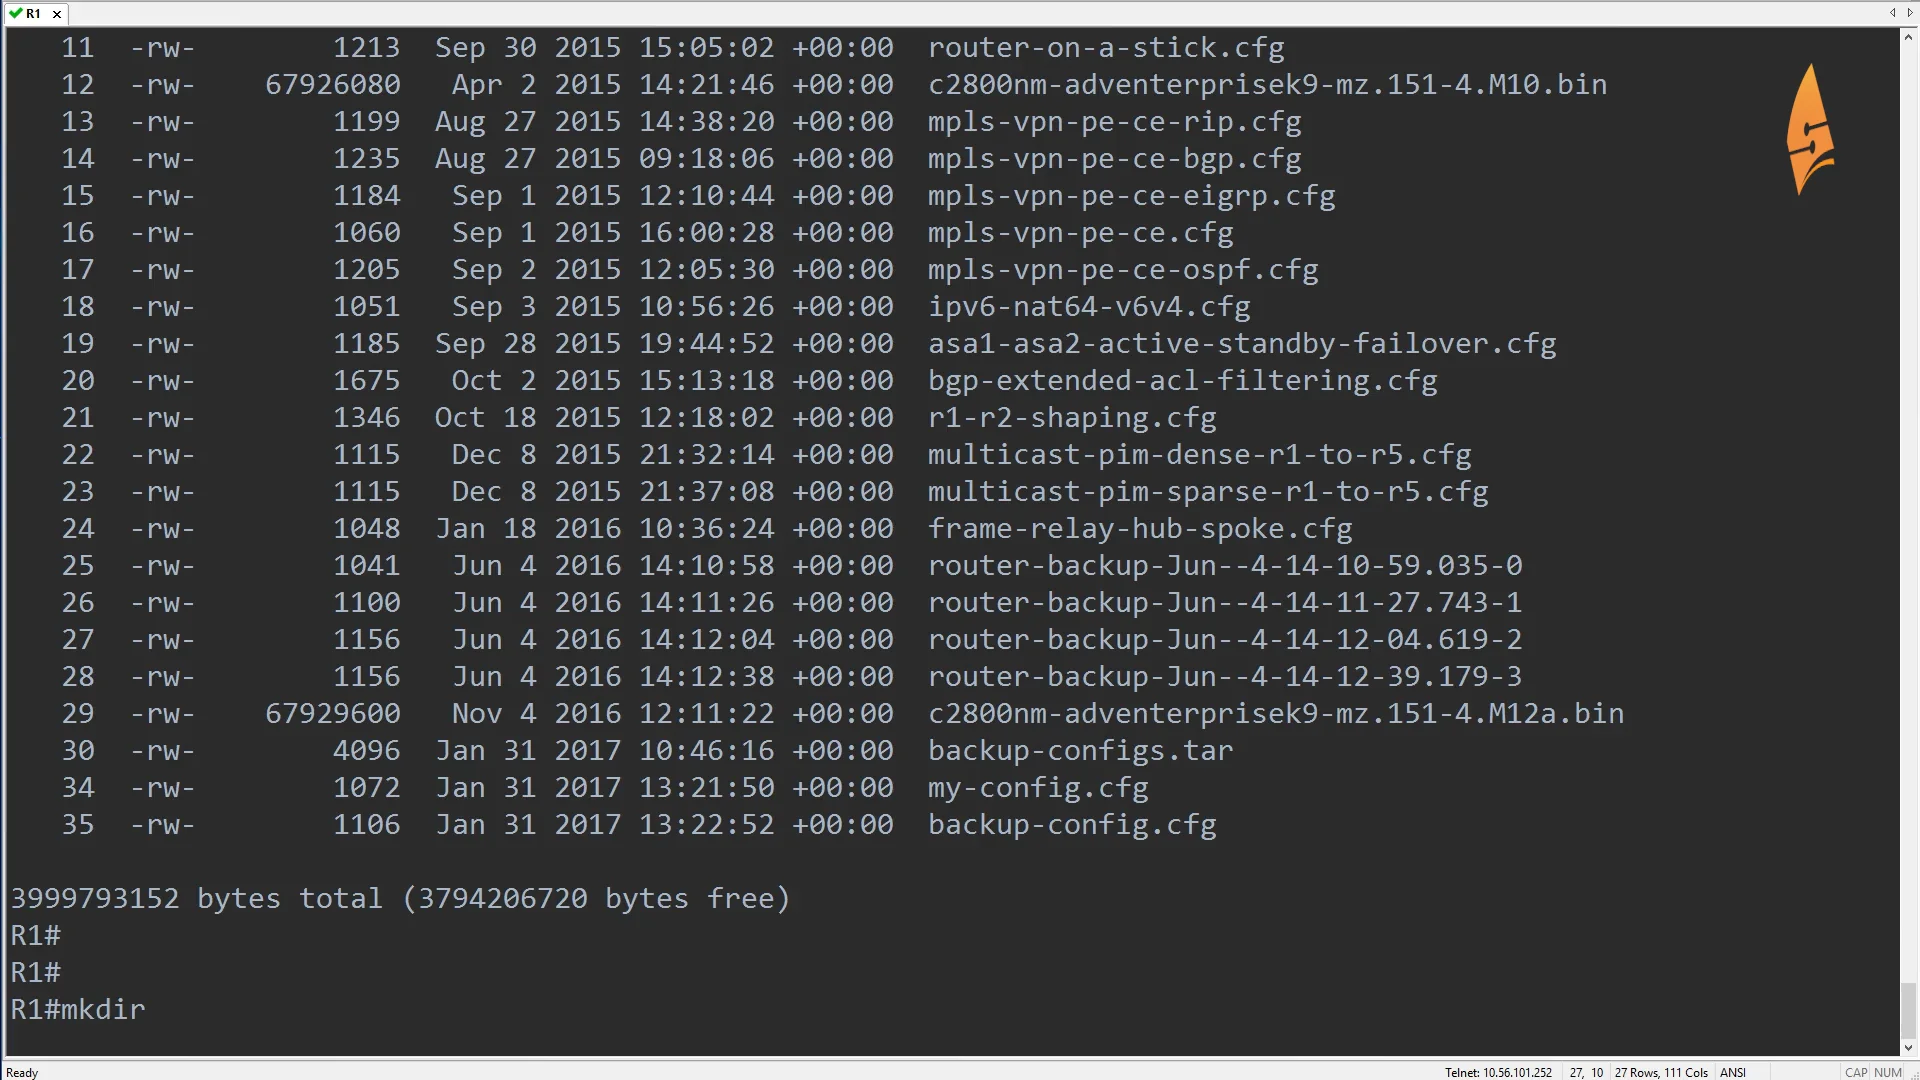This screenshot has height=1080, width=1920.
Task: Click the orange flame logo watermark
Action: (1810, 130)
